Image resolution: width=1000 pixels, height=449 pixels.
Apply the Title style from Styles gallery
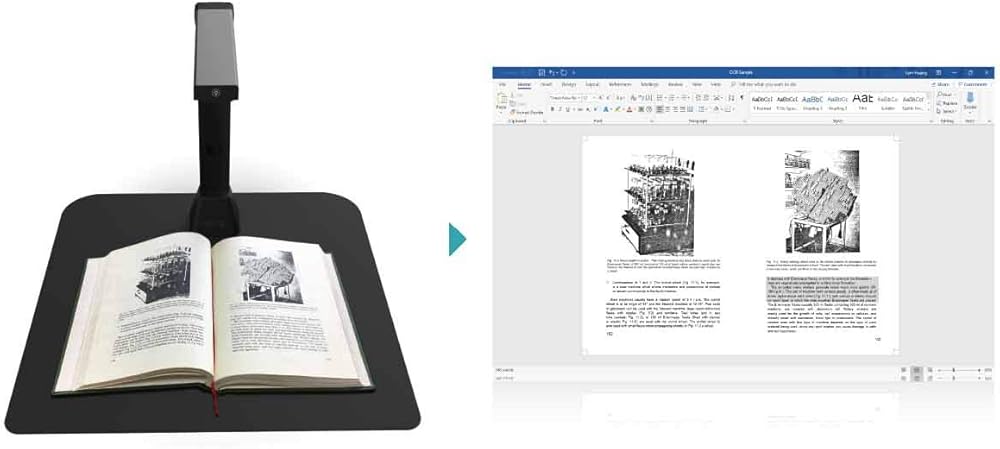point(862,103)
